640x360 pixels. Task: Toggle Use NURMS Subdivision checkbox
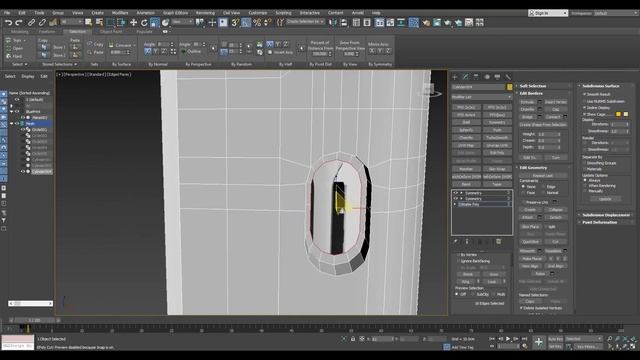click(584, 101)
